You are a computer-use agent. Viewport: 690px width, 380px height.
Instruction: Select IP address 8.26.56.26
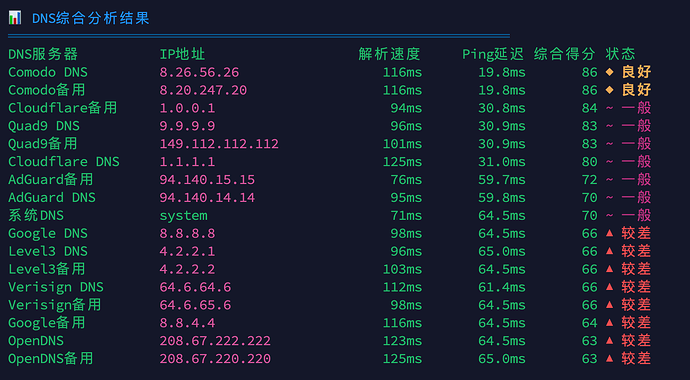(199, 72)
